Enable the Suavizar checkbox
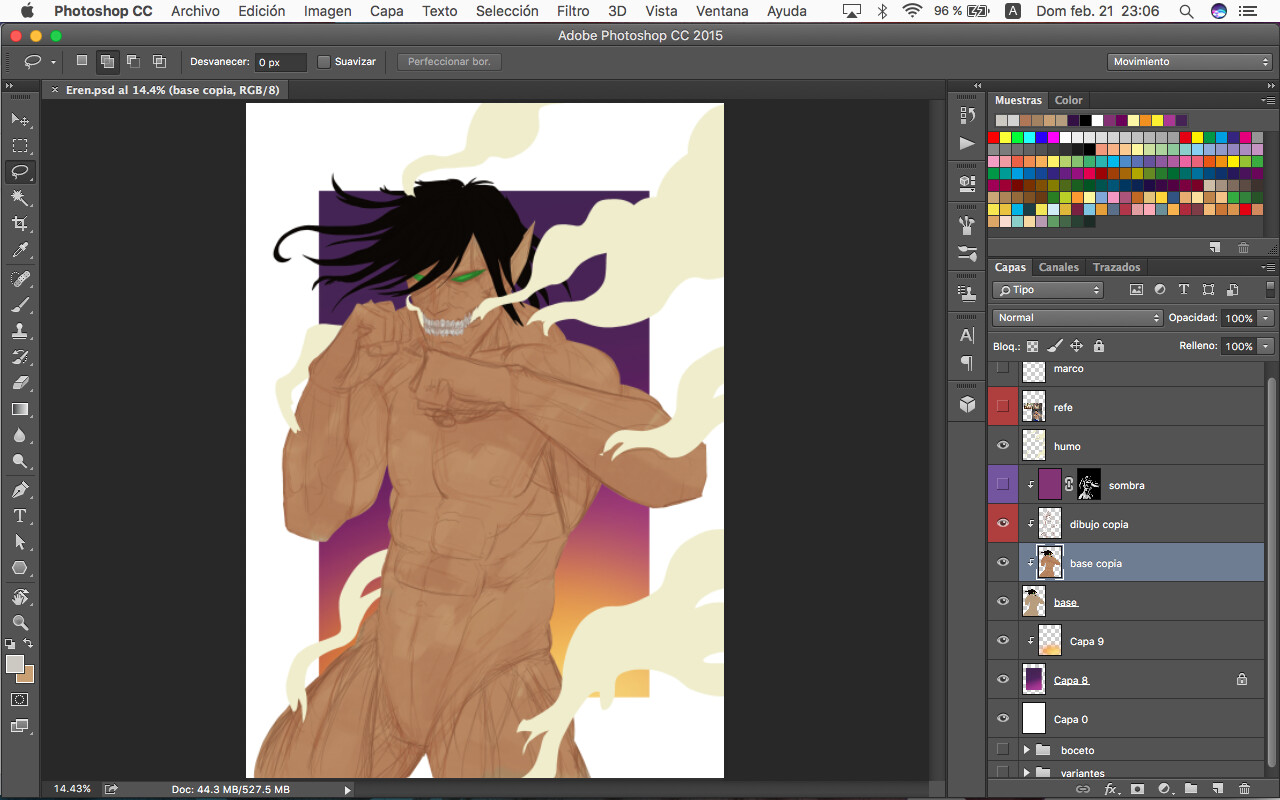 [x=324, y=62]
